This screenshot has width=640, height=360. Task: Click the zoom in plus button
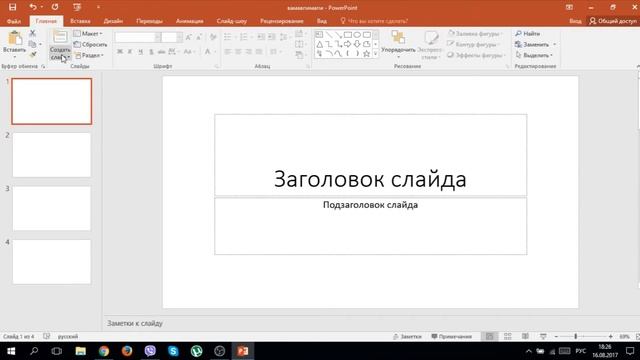610,336
